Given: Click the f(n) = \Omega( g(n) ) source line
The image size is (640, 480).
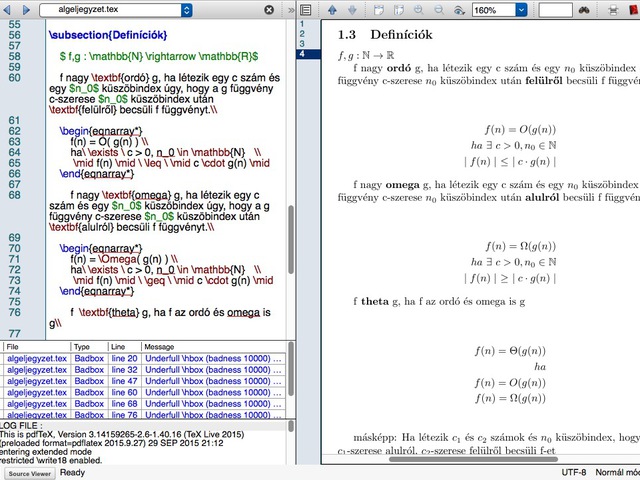Looking at the screenshot, I should coord(124,259).
